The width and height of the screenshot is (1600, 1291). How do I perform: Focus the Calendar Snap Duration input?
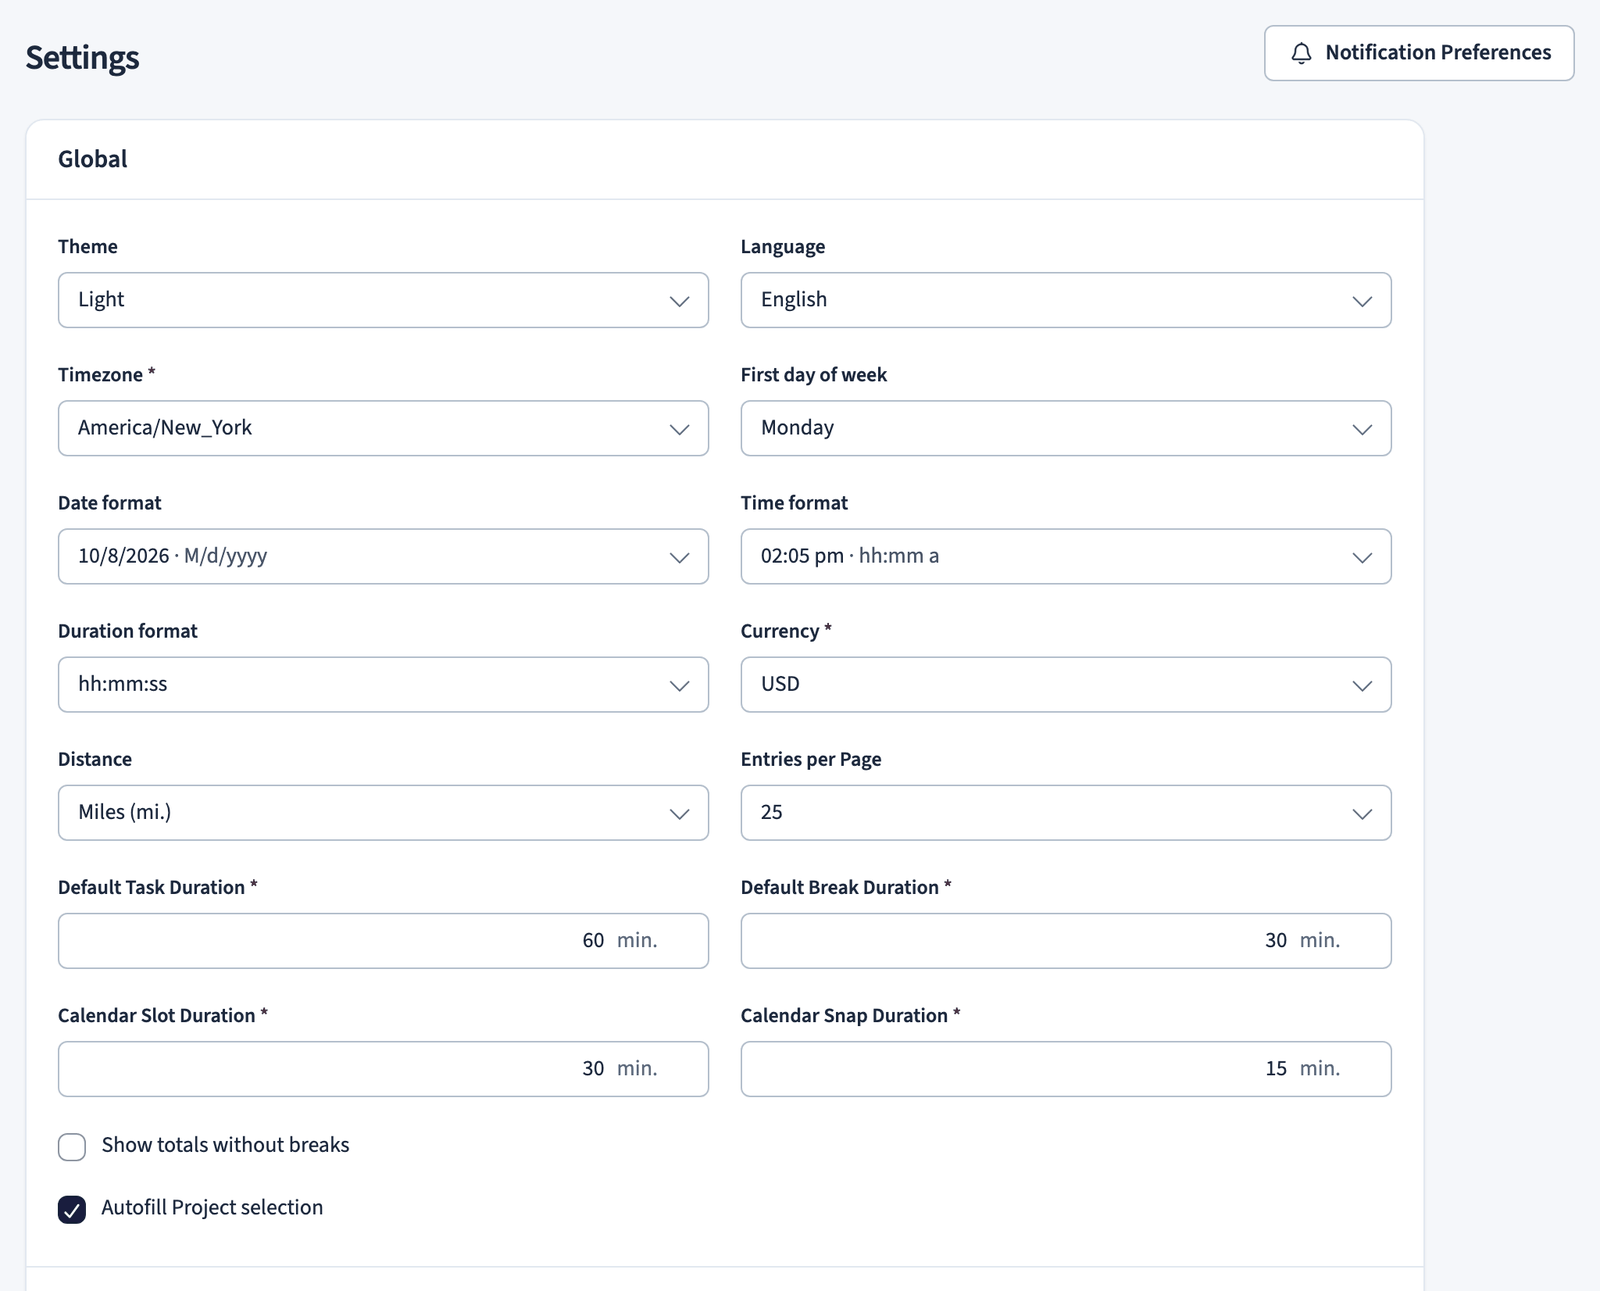coord(1066,1068)
